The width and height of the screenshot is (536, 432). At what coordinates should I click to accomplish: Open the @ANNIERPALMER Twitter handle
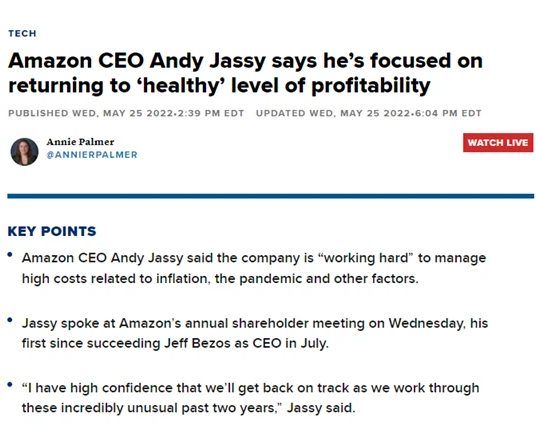pyautogui.click(x=92, y=155)
